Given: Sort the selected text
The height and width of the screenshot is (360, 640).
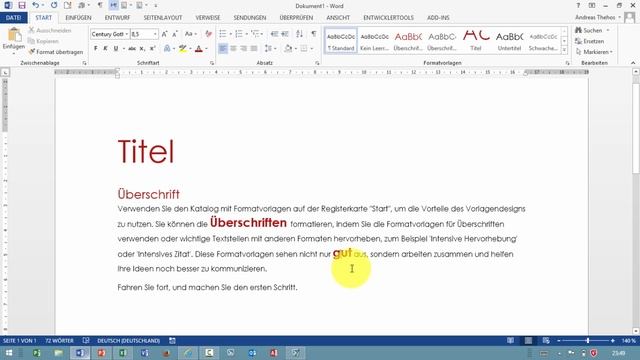Looking at the screenshot, I should point(300,34).
